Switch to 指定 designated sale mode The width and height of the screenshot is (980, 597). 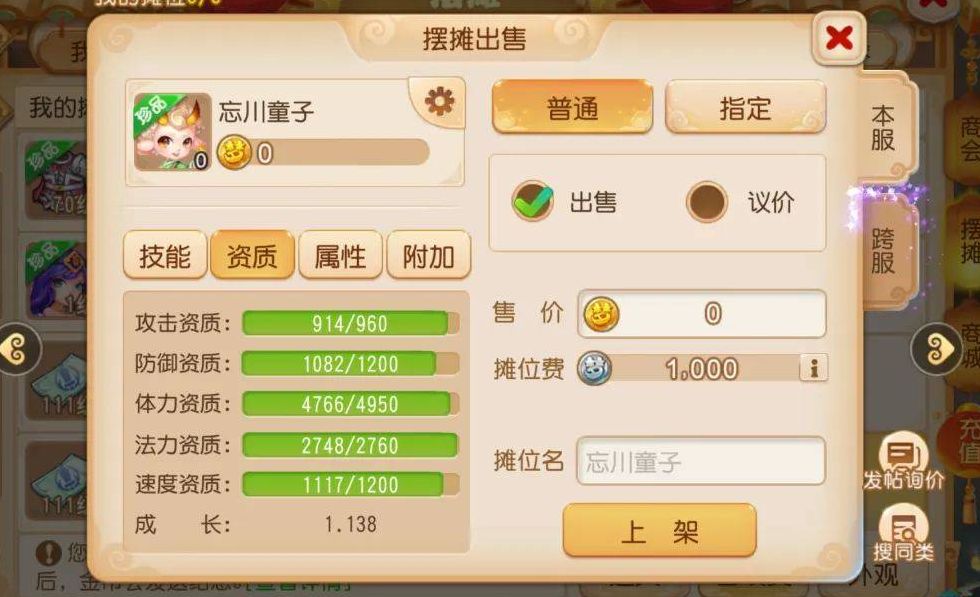click(745, 108)
